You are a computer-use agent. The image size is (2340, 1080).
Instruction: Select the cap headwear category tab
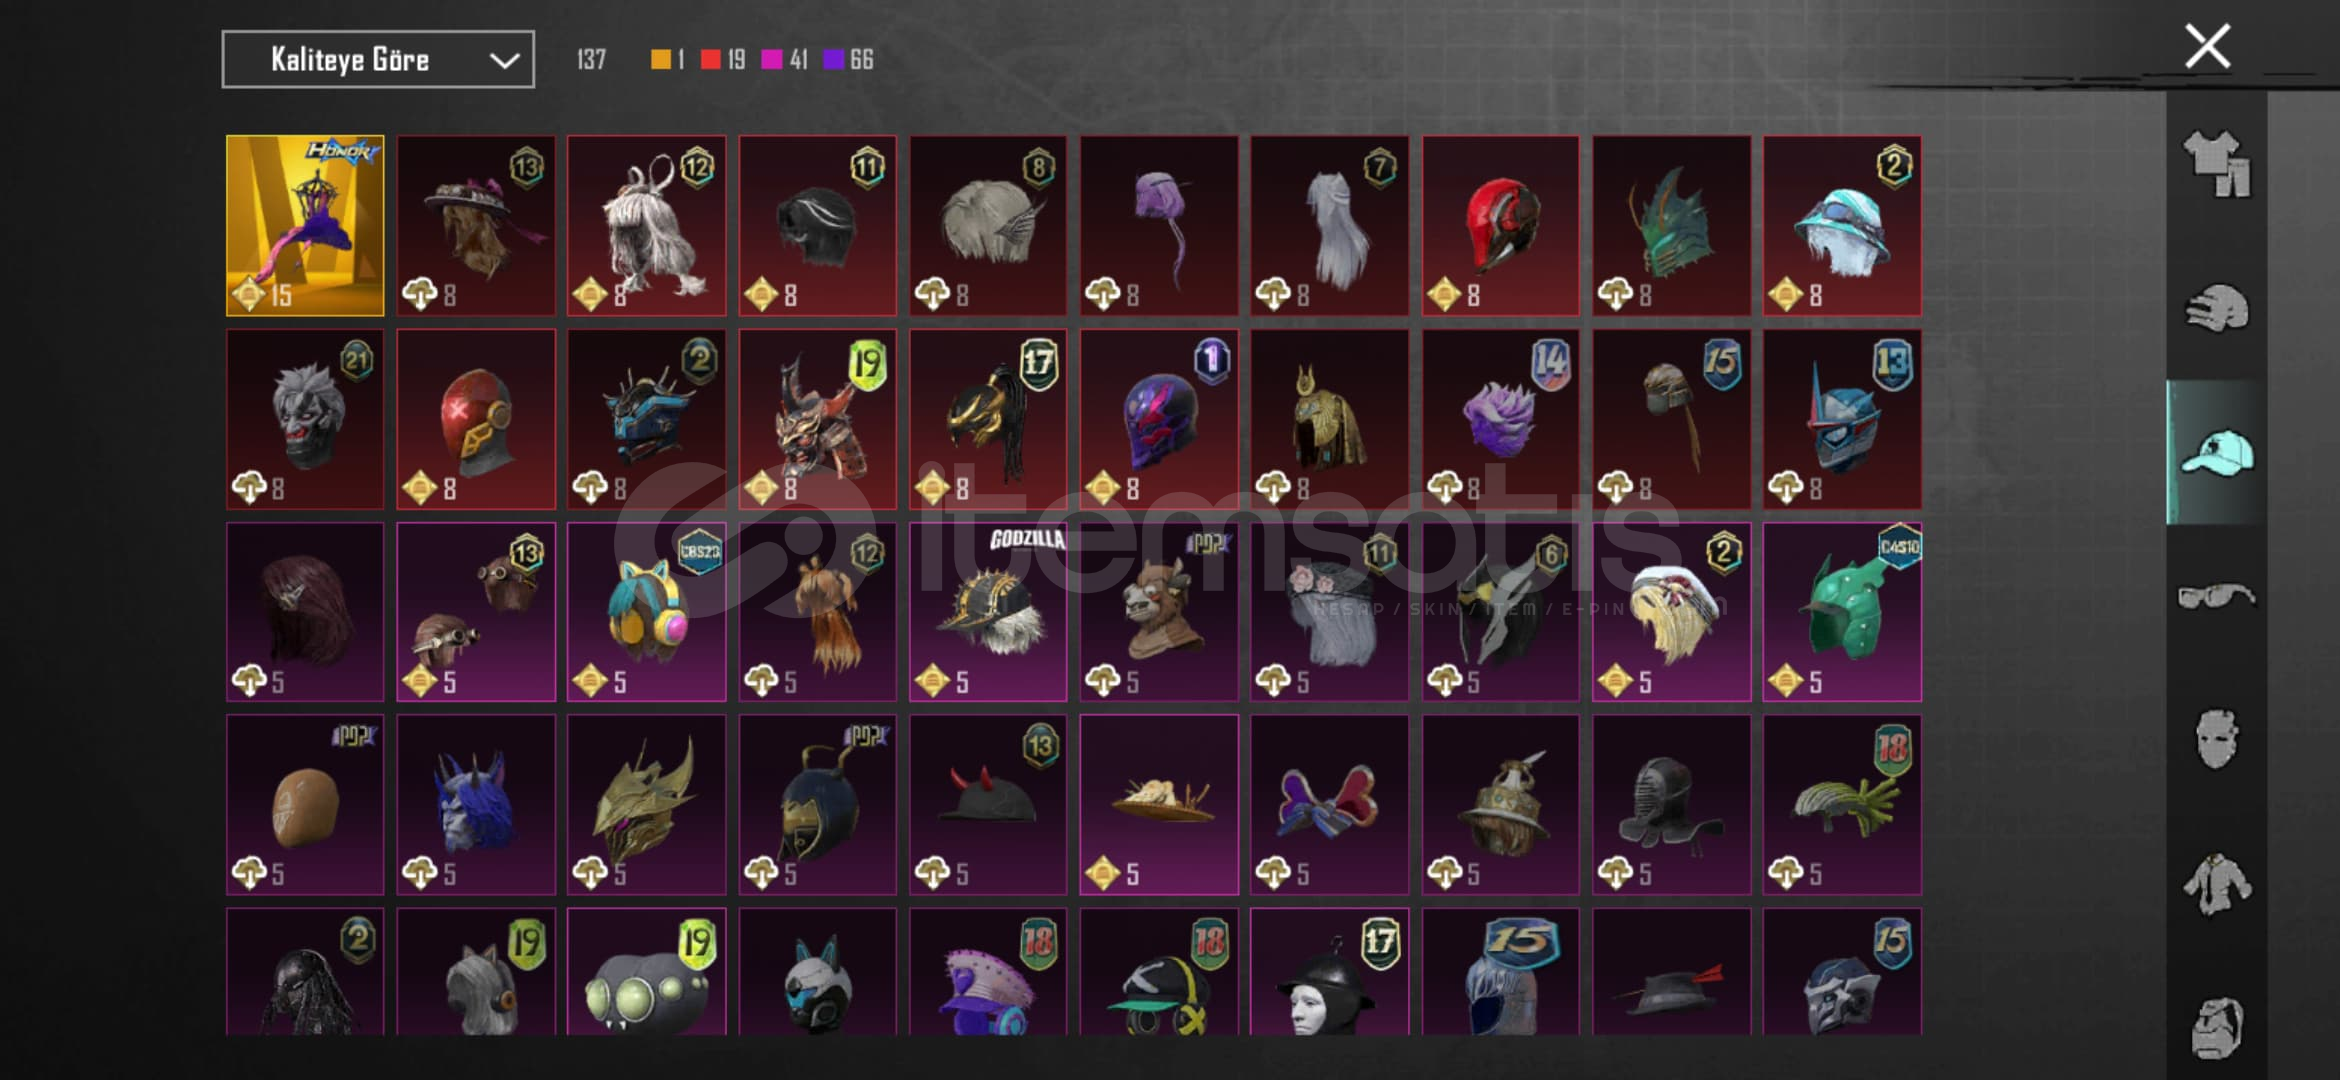pyautogui.click(x=2216, y=452)
